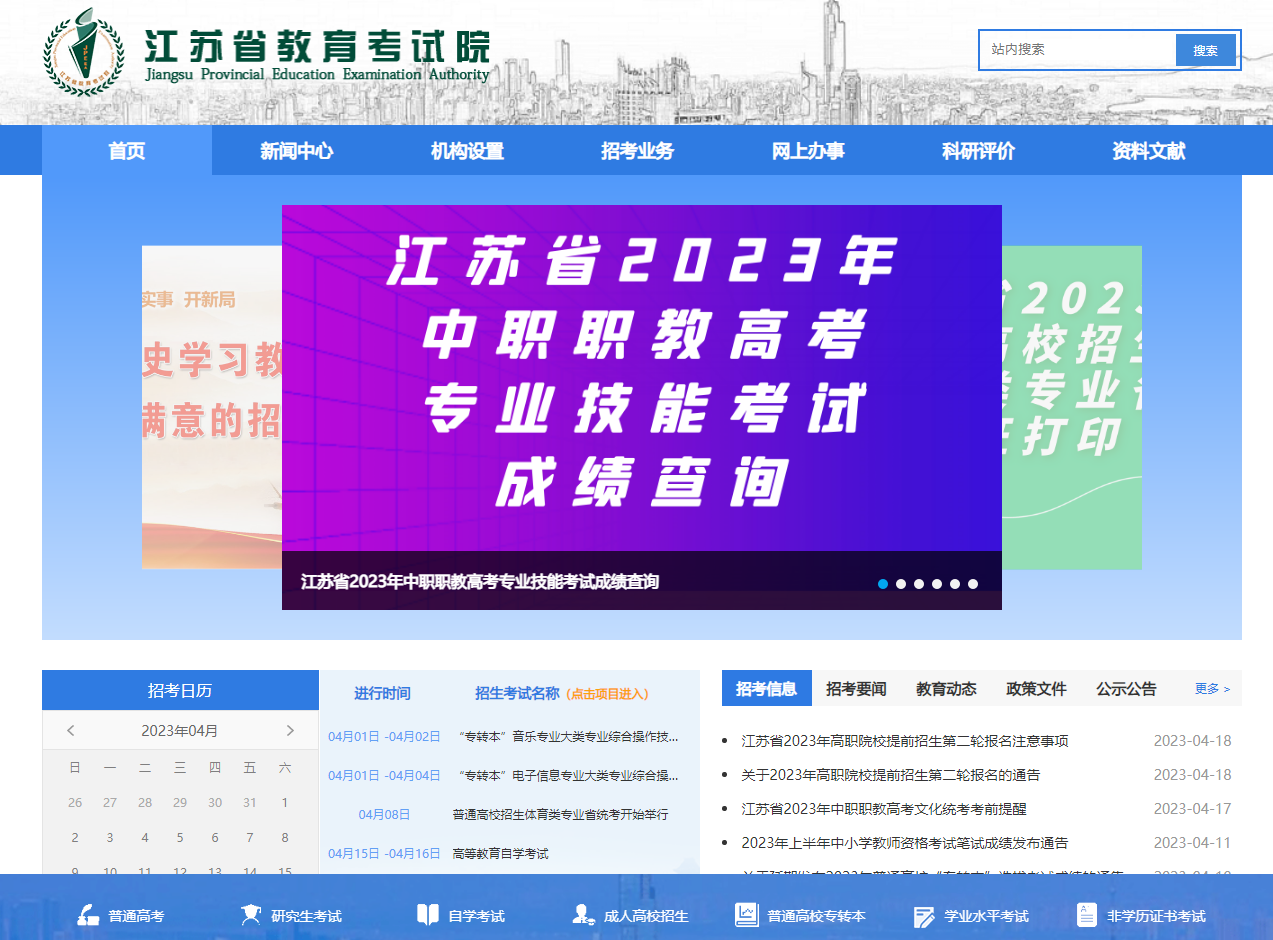Image resolution: width=1273 pixels, height=940 pixels.
Task: Open the 新闻中心 navigation menu
Action: [297, 151]
